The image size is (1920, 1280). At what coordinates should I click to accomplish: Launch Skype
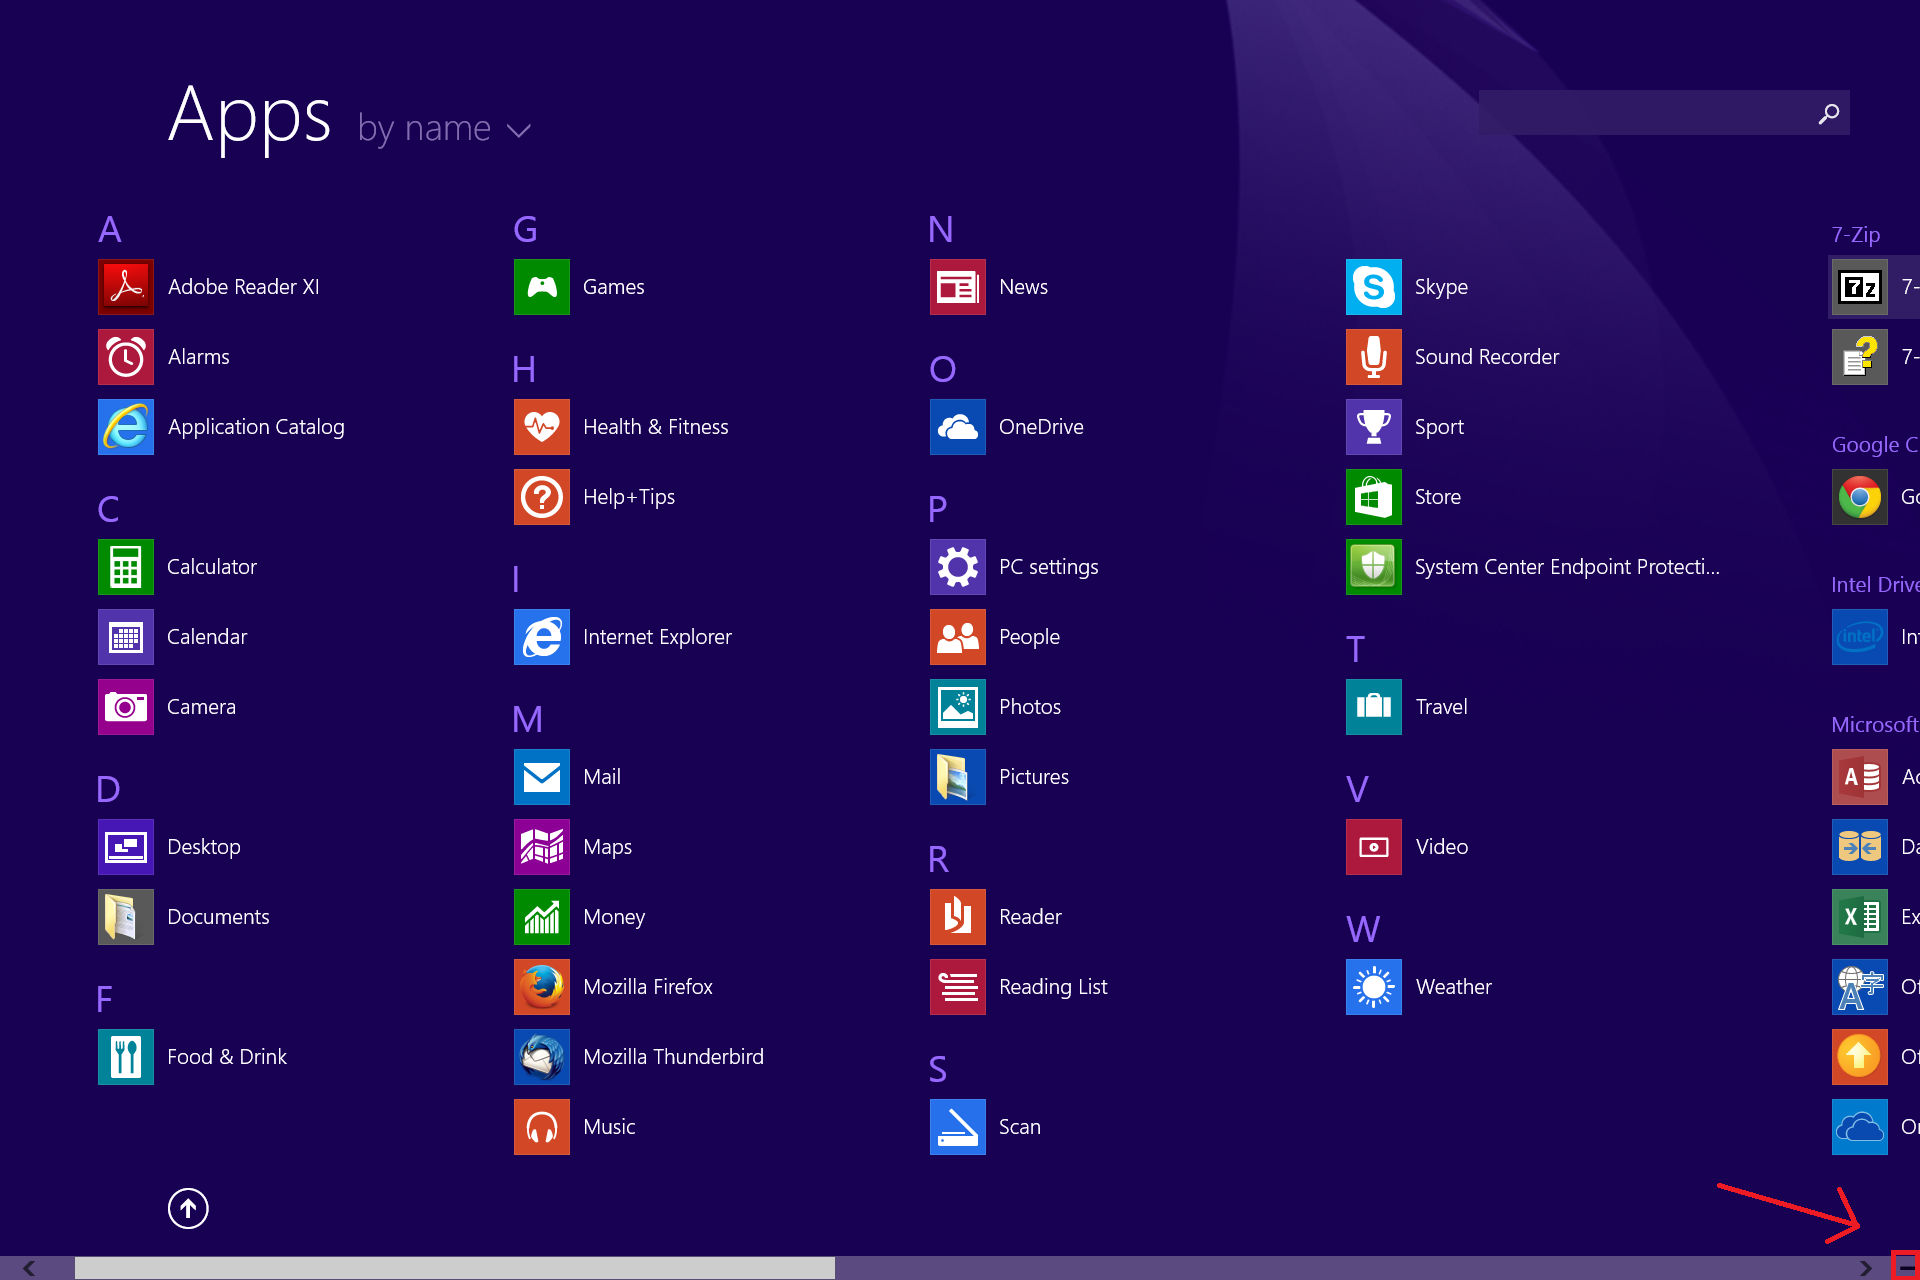click(1374, 287)
